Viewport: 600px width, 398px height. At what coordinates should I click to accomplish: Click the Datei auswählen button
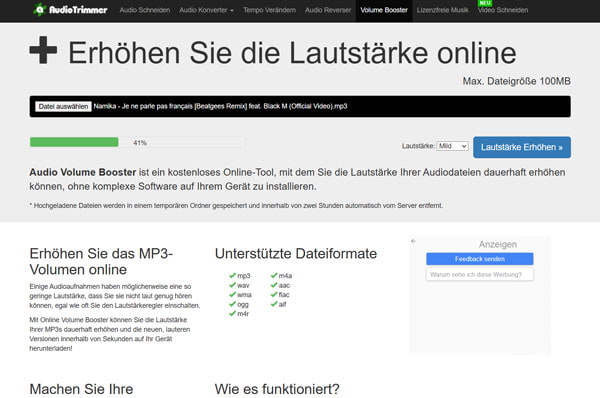63,106
